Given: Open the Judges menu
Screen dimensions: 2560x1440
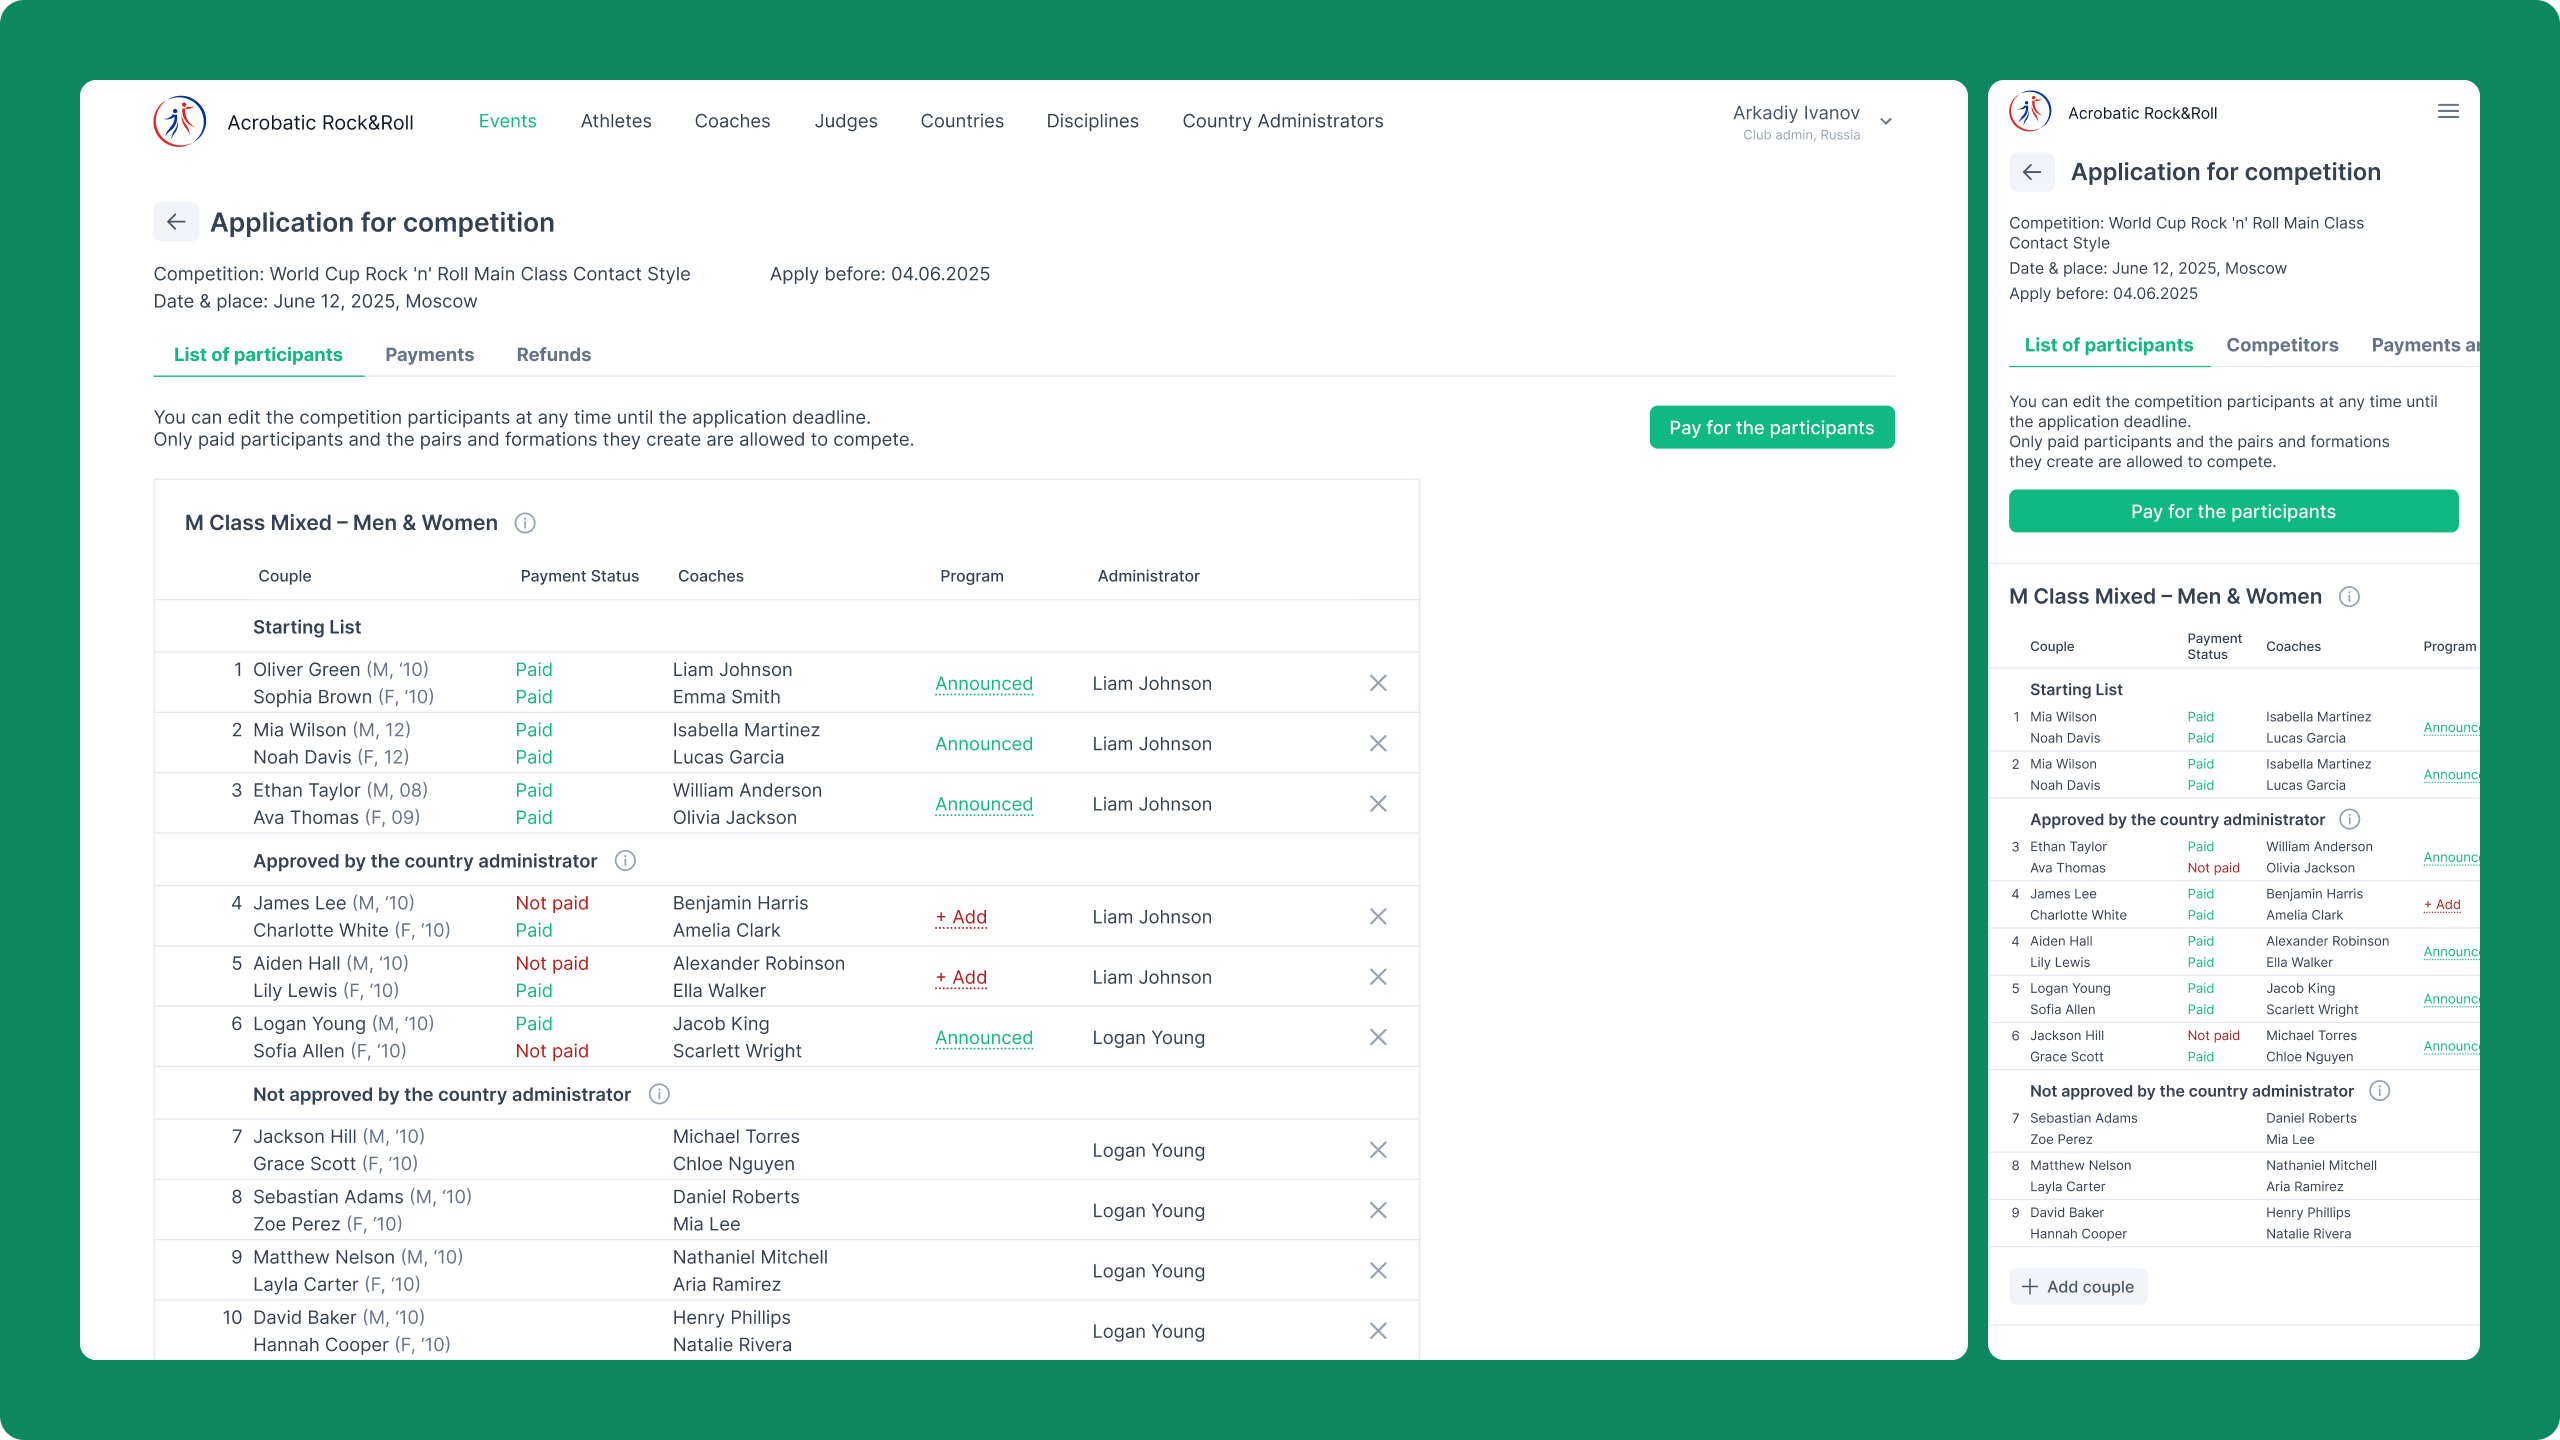Looking at the screenshot, I should tap(846, 121).
